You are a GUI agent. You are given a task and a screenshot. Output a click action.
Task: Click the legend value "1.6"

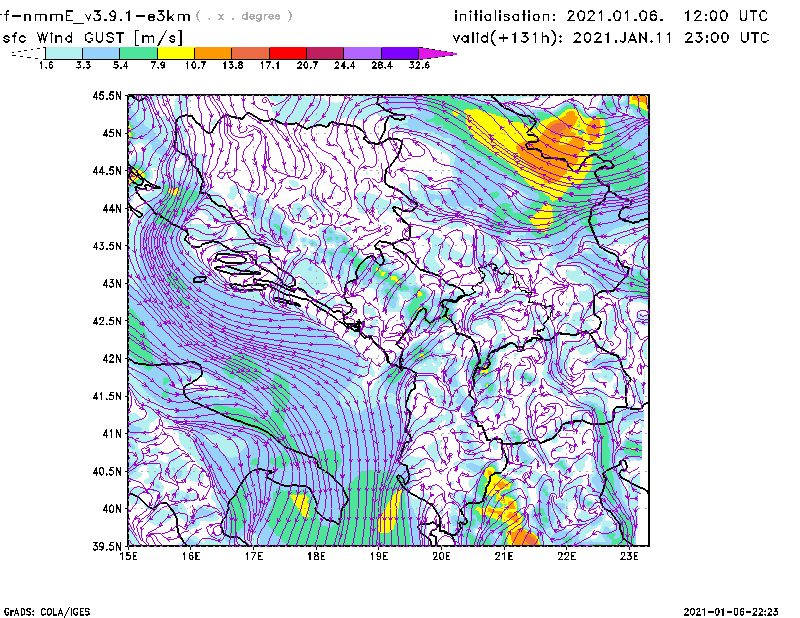46,65
